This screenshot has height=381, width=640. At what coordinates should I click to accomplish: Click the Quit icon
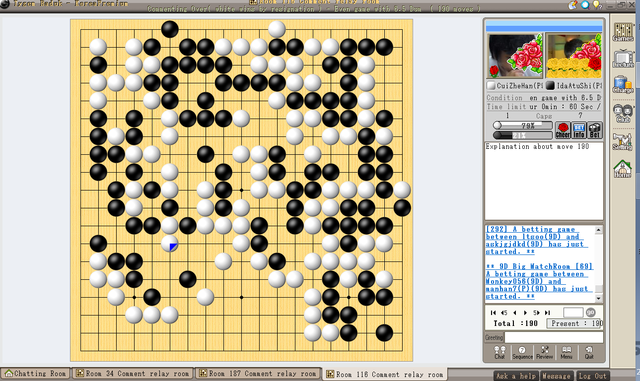point(589,352)
